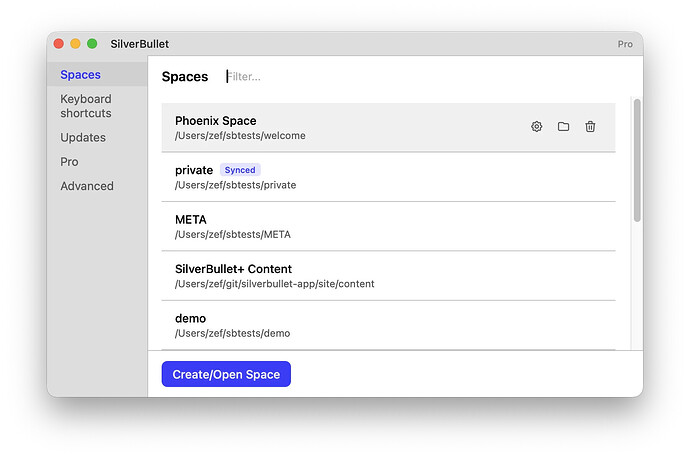Click the SilverBullet window title
Viewport: 690px width, 458px height.
(139, 44)
